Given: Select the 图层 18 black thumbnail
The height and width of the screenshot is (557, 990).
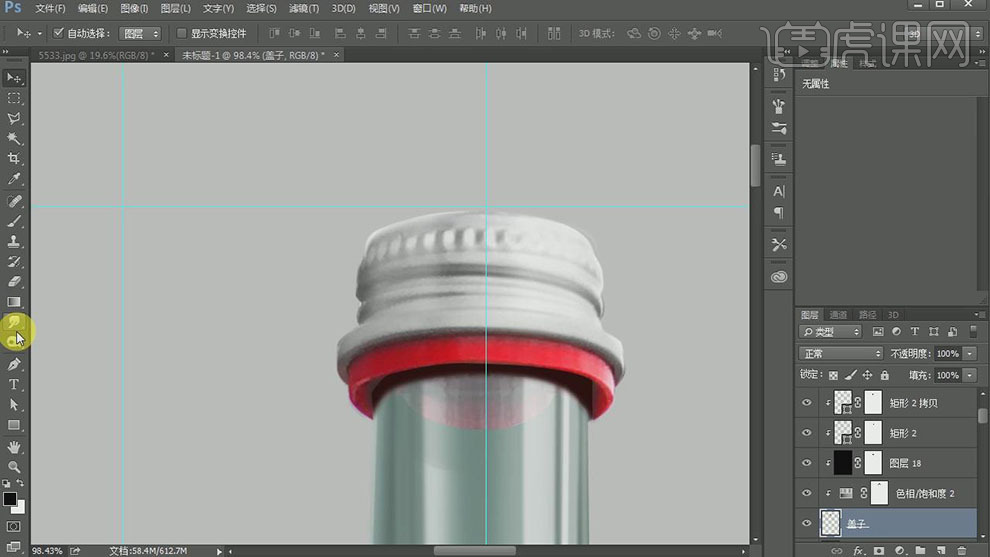Looking at the screenshot, I should point(842,463).
